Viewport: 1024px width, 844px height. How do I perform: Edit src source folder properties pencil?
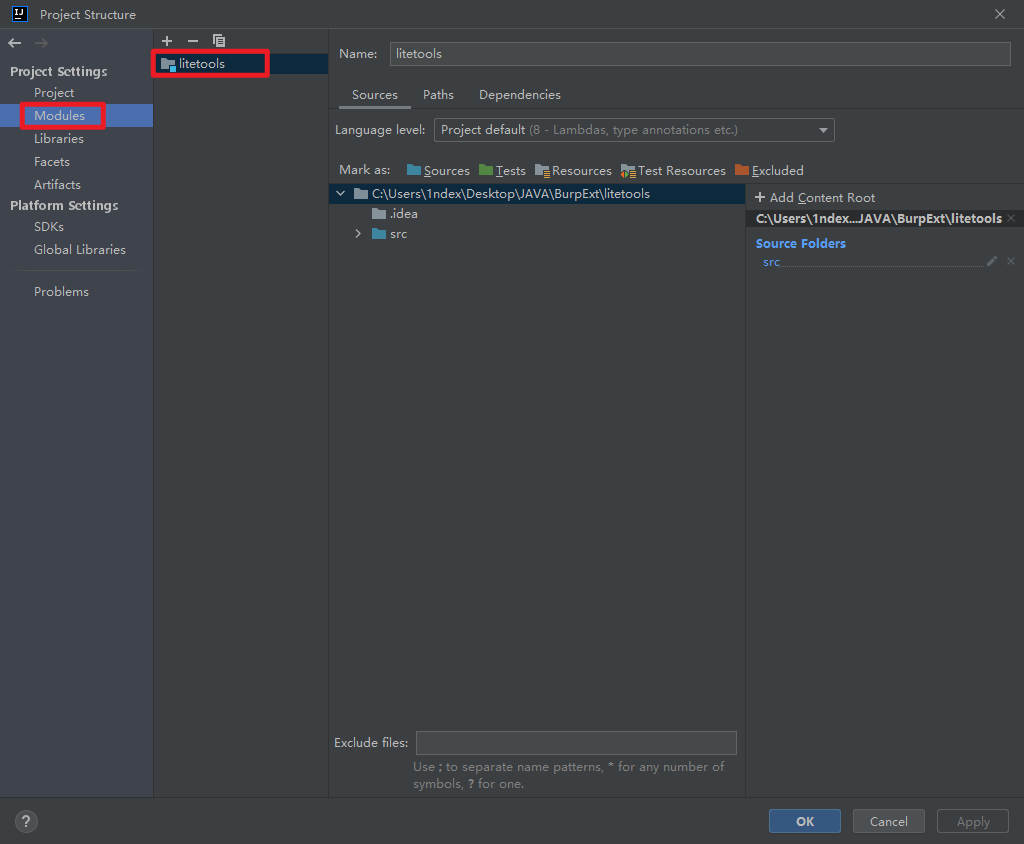point(992,261)
